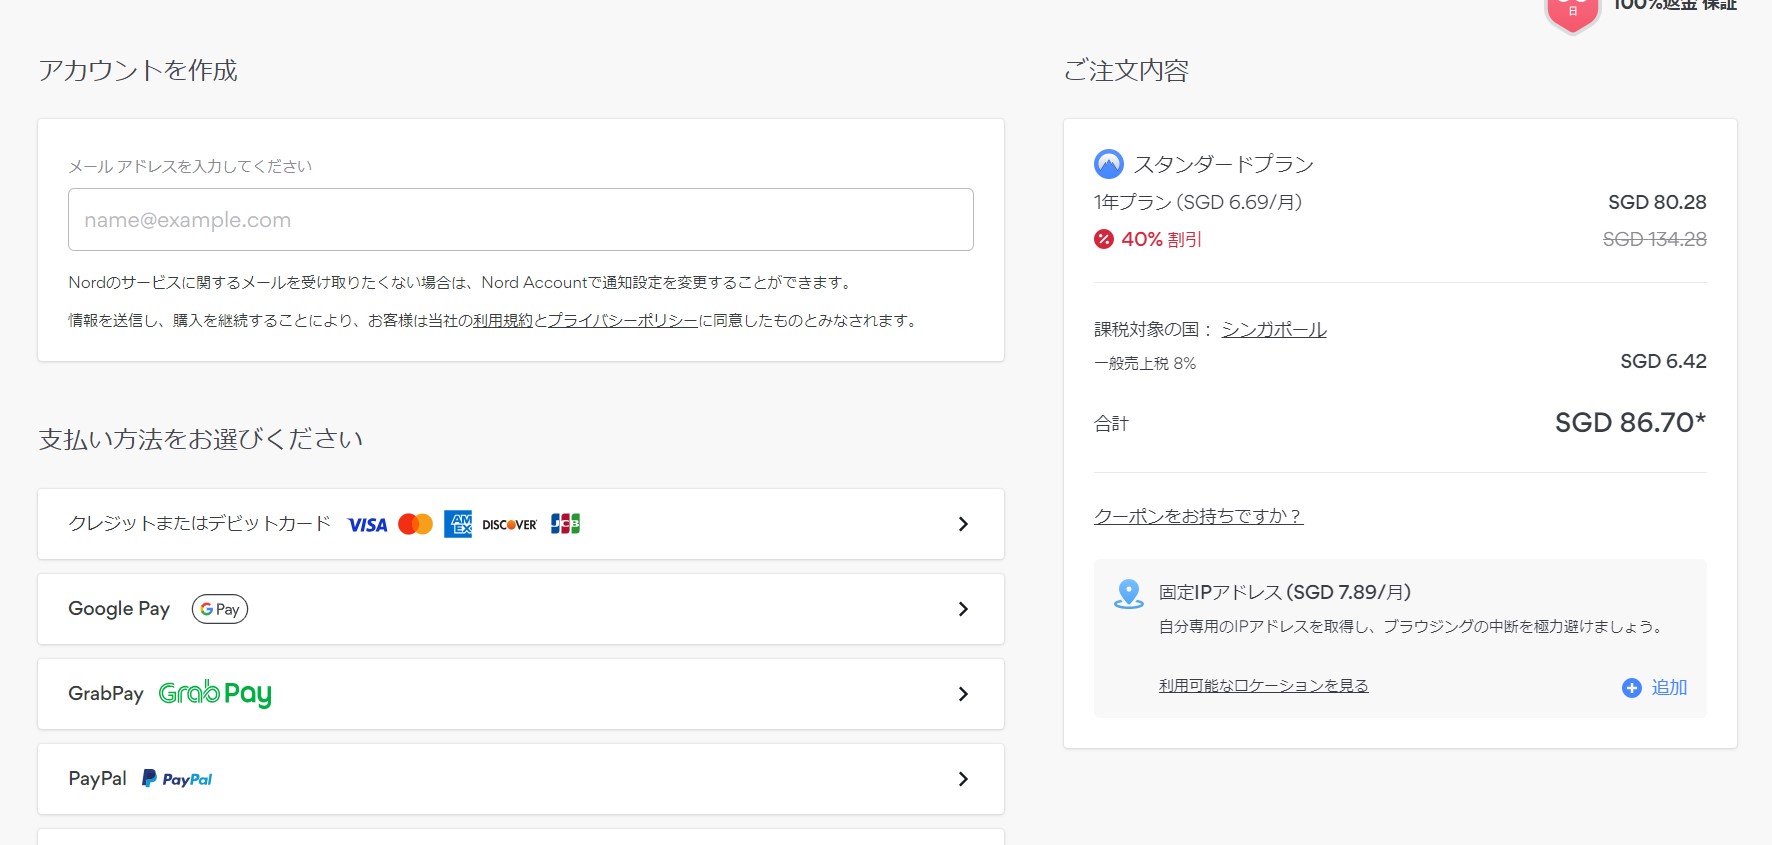Click the Mastercard logo
1772x845 pixels.
(x=415, y=524)
